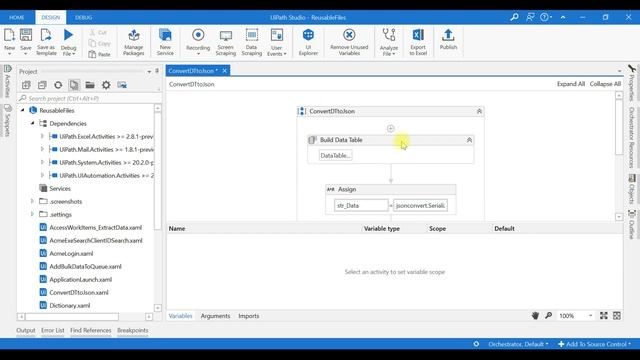Collapse the ConvertDTtoJson sequence
Screen dimensions: 640x360
pos(479,111)
